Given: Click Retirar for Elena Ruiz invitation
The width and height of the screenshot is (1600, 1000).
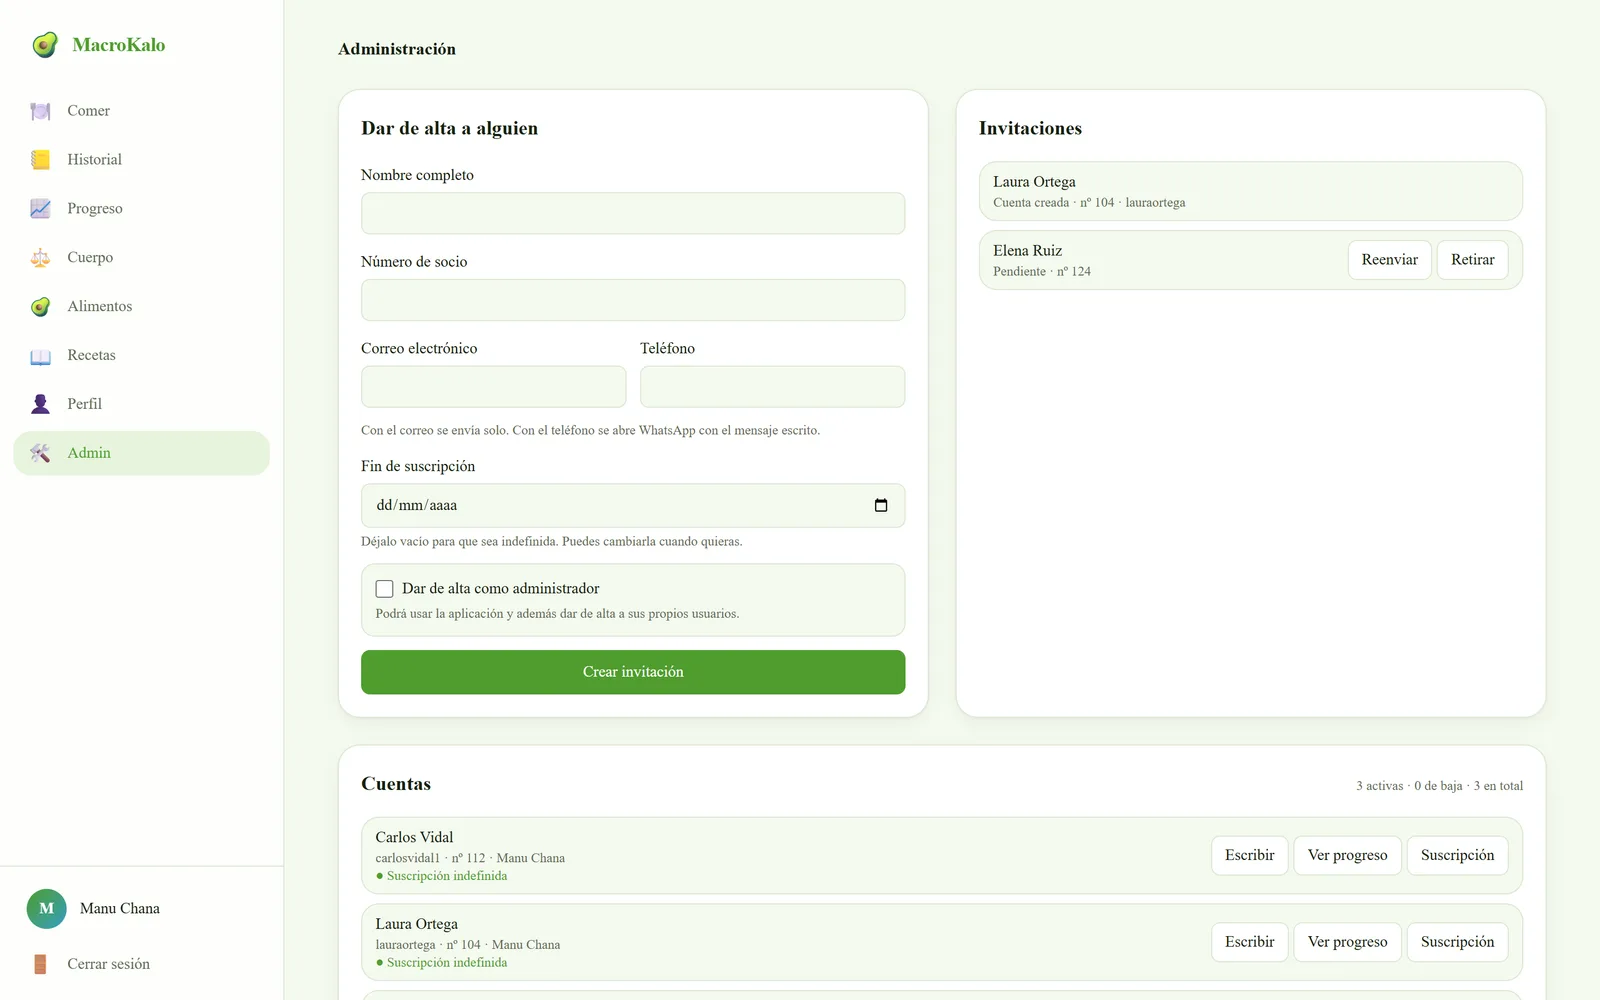Looking at the screenshot, I should pyautogui.click(x=1472, y=260).
